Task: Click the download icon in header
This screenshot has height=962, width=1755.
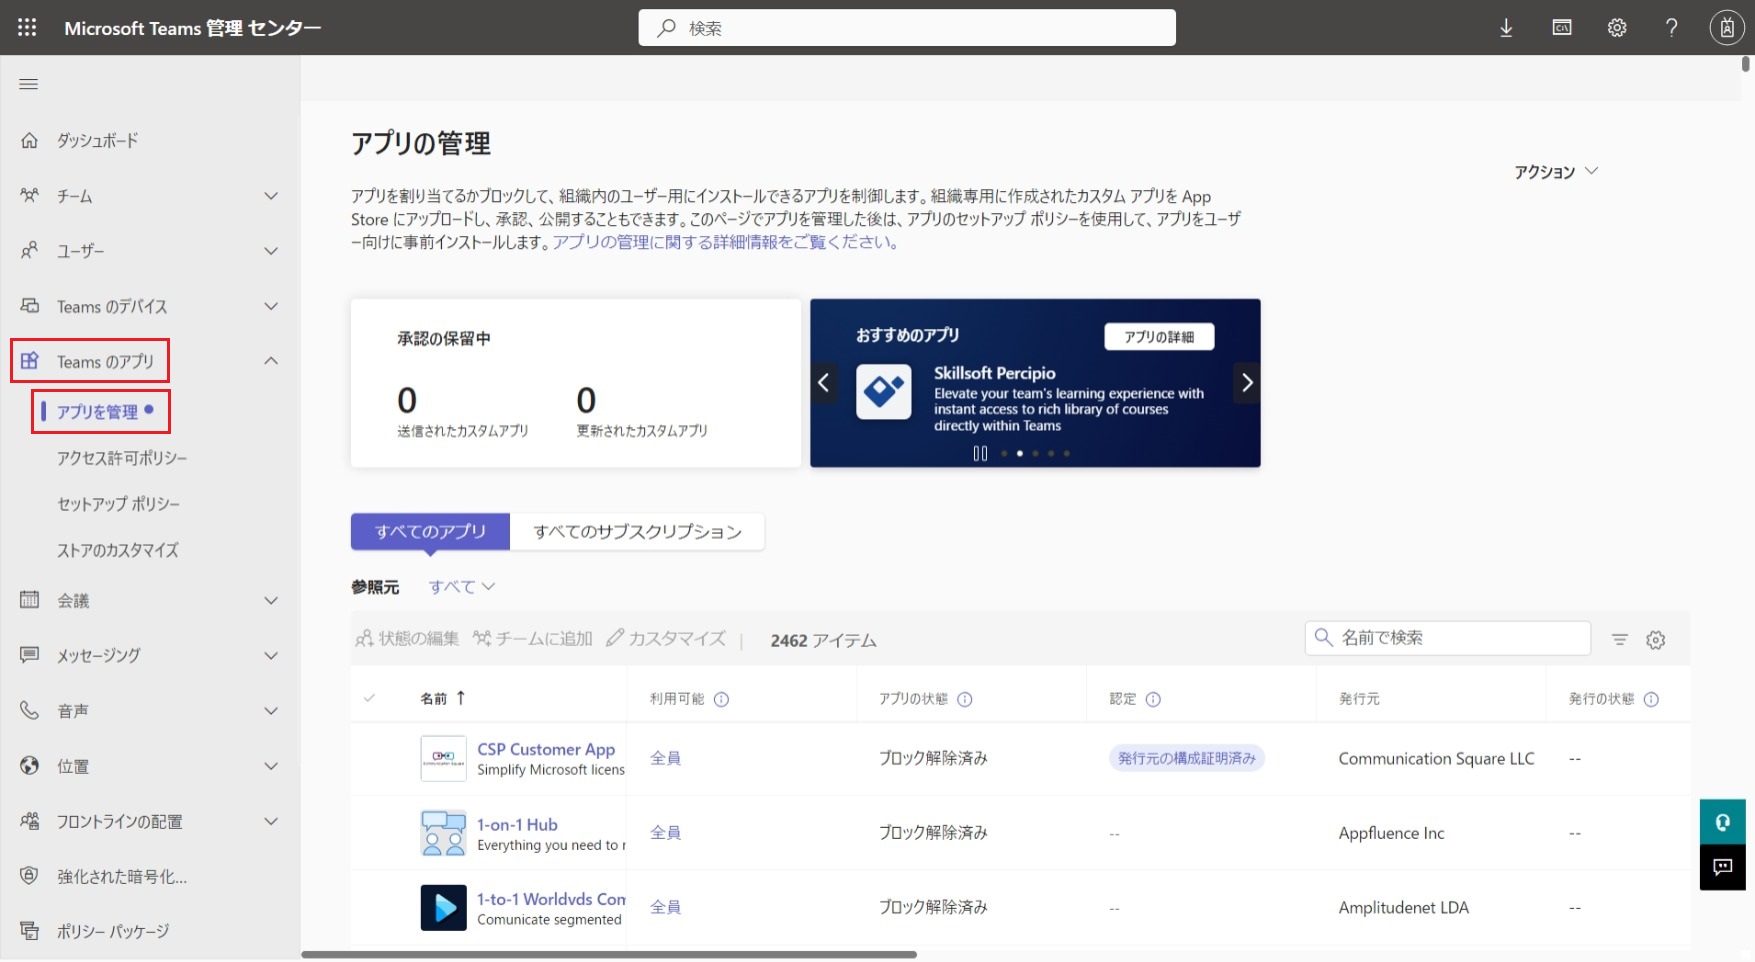Action: 1506,28
